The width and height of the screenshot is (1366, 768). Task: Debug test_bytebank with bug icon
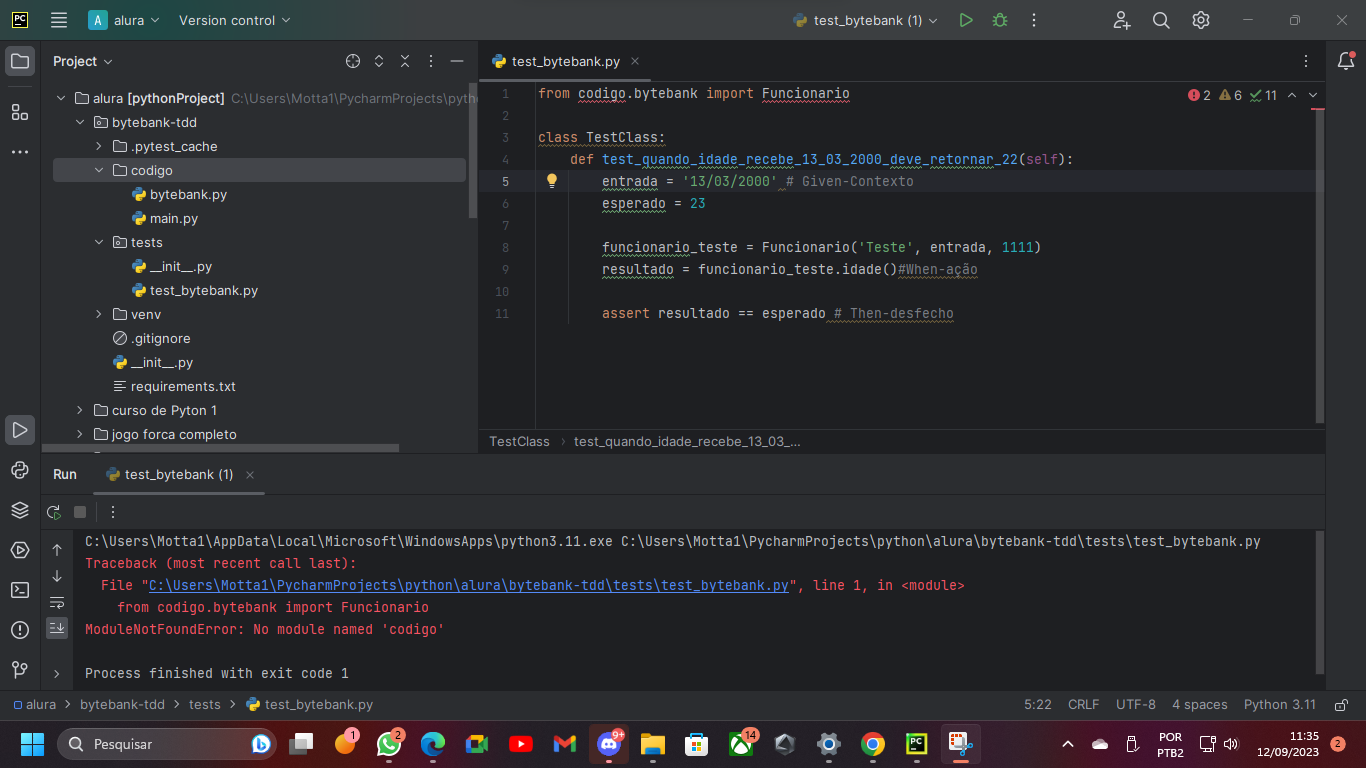tap(999, 20)
